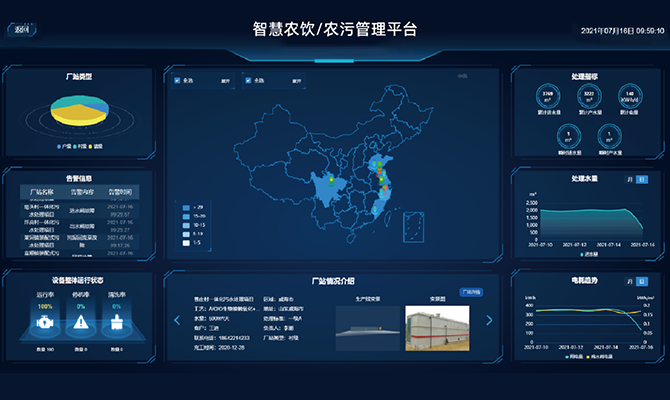670x400 pixels.
Task: Expand the second 展开 dropdown above map
Action: (x=295, y=80)
